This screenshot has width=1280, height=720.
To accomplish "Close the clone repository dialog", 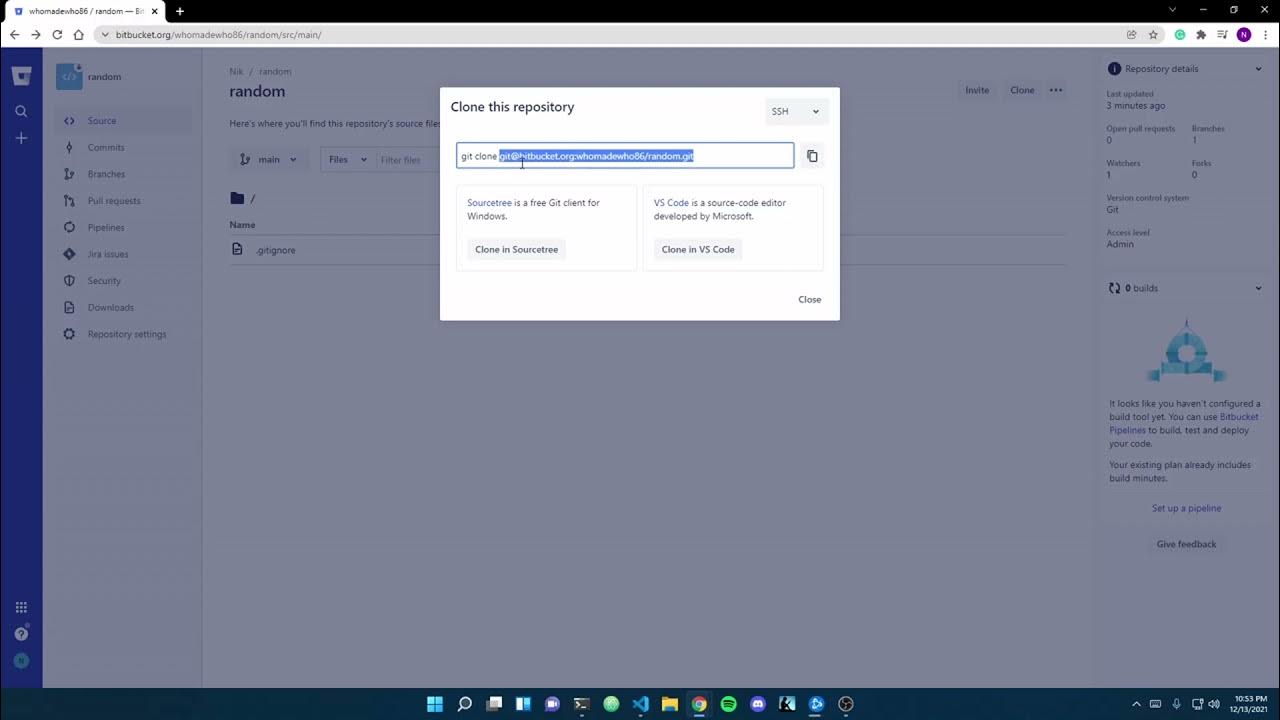I will coord(810,299).
